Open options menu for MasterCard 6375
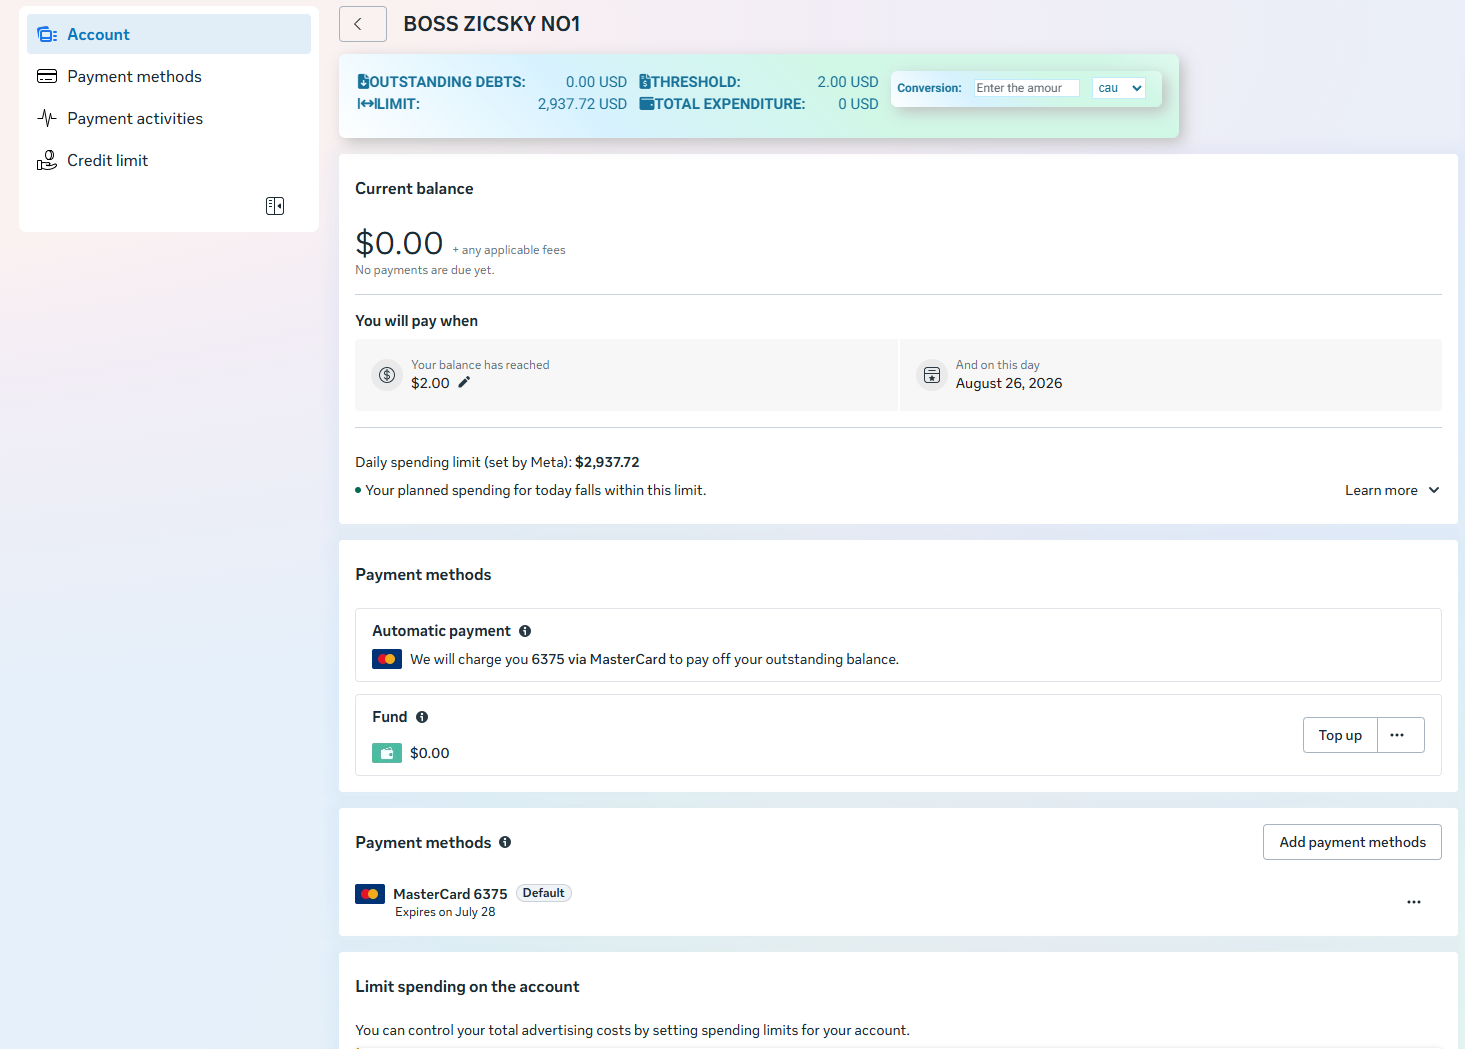The width and height of the screenshot is (1465, 1049). 1414,902
